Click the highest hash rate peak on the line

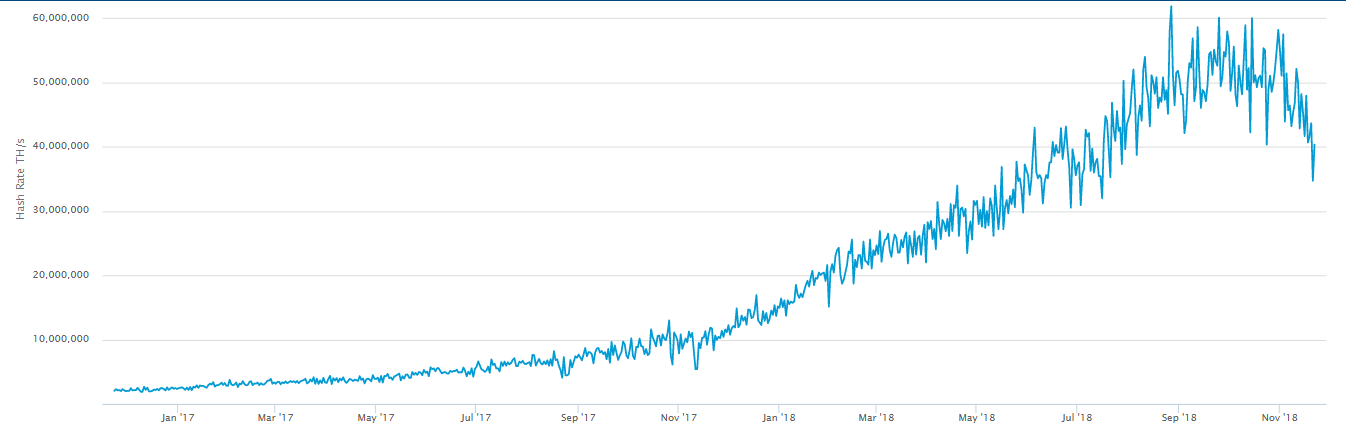tap(1171, 8)
